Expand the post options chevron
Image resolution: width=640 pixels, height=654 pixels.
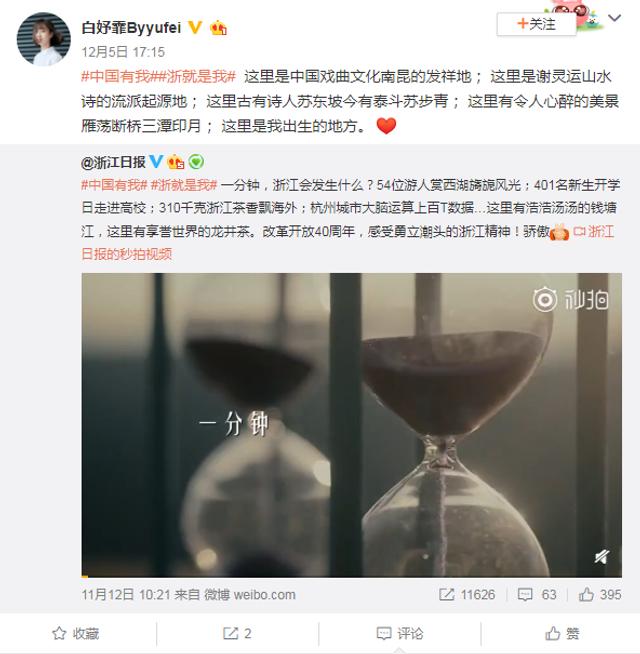[x=615, y=18]
